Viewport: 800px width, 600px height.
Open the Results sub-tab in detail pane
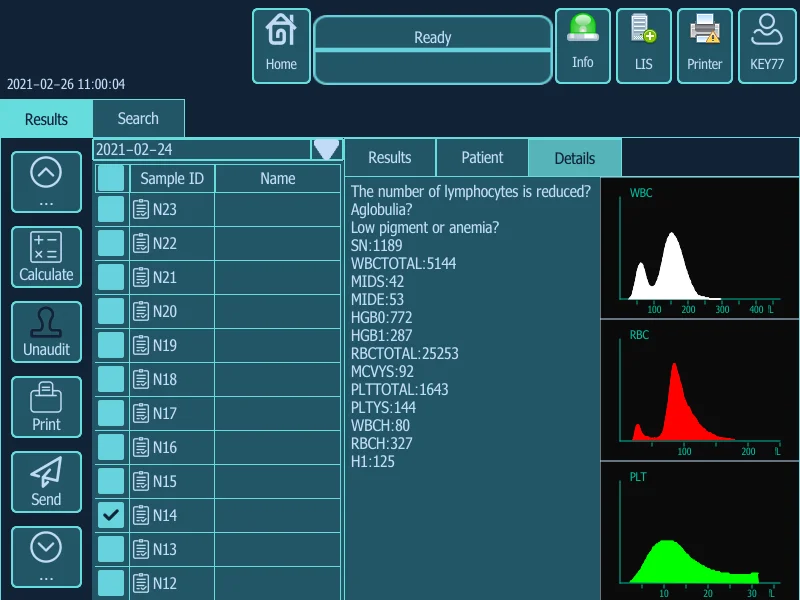390,158
